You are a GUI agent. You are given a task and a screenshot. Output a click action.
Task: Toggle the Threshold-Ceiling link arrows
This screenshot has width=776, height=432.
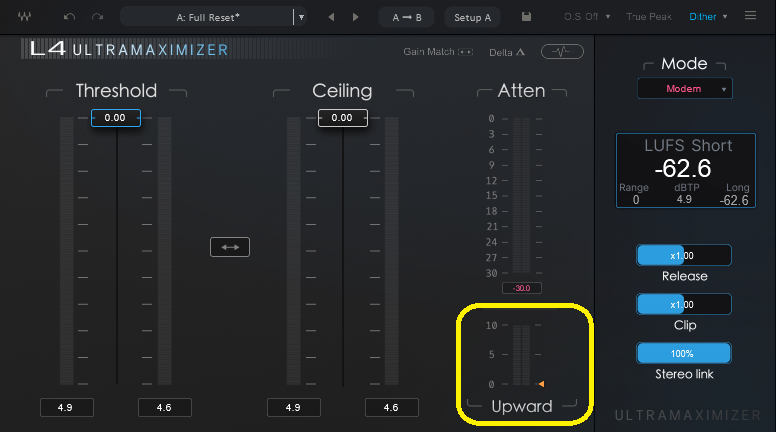229,247
